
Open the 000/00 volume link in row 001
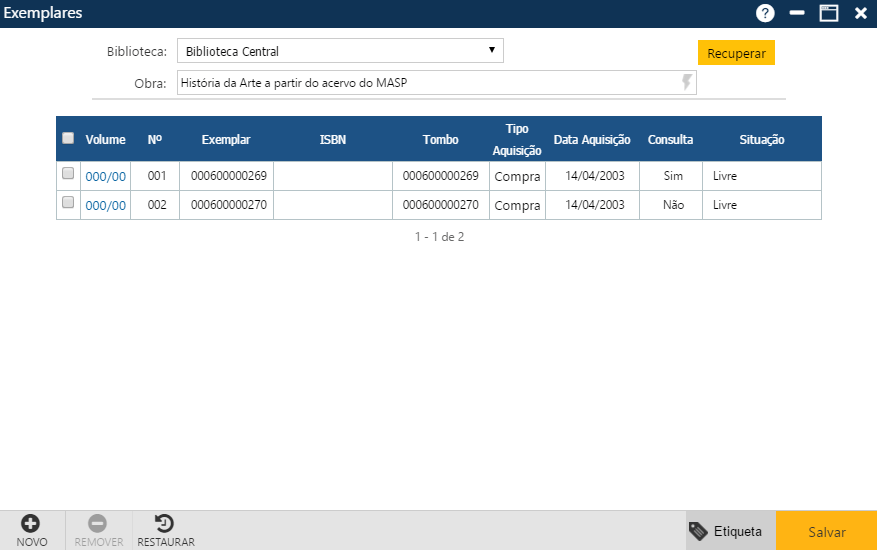tap(105, 176)
